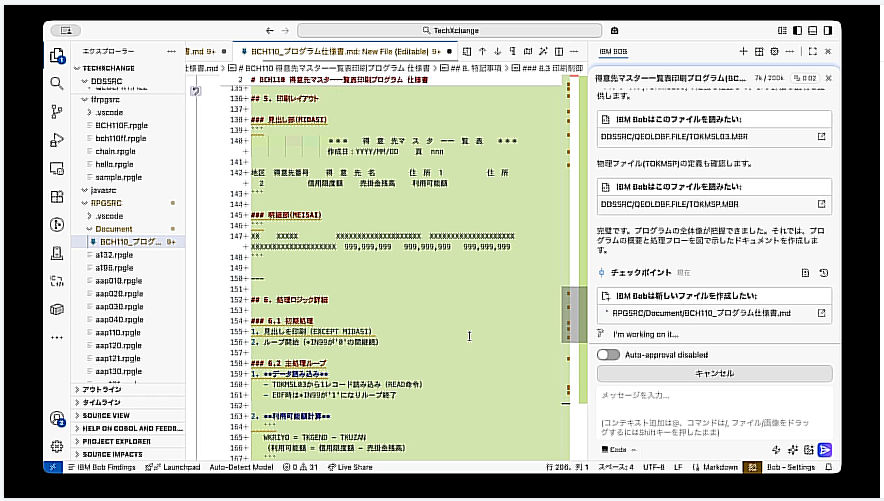Open TOKMSL03.MBR file link icon

[x=821, y=136]
